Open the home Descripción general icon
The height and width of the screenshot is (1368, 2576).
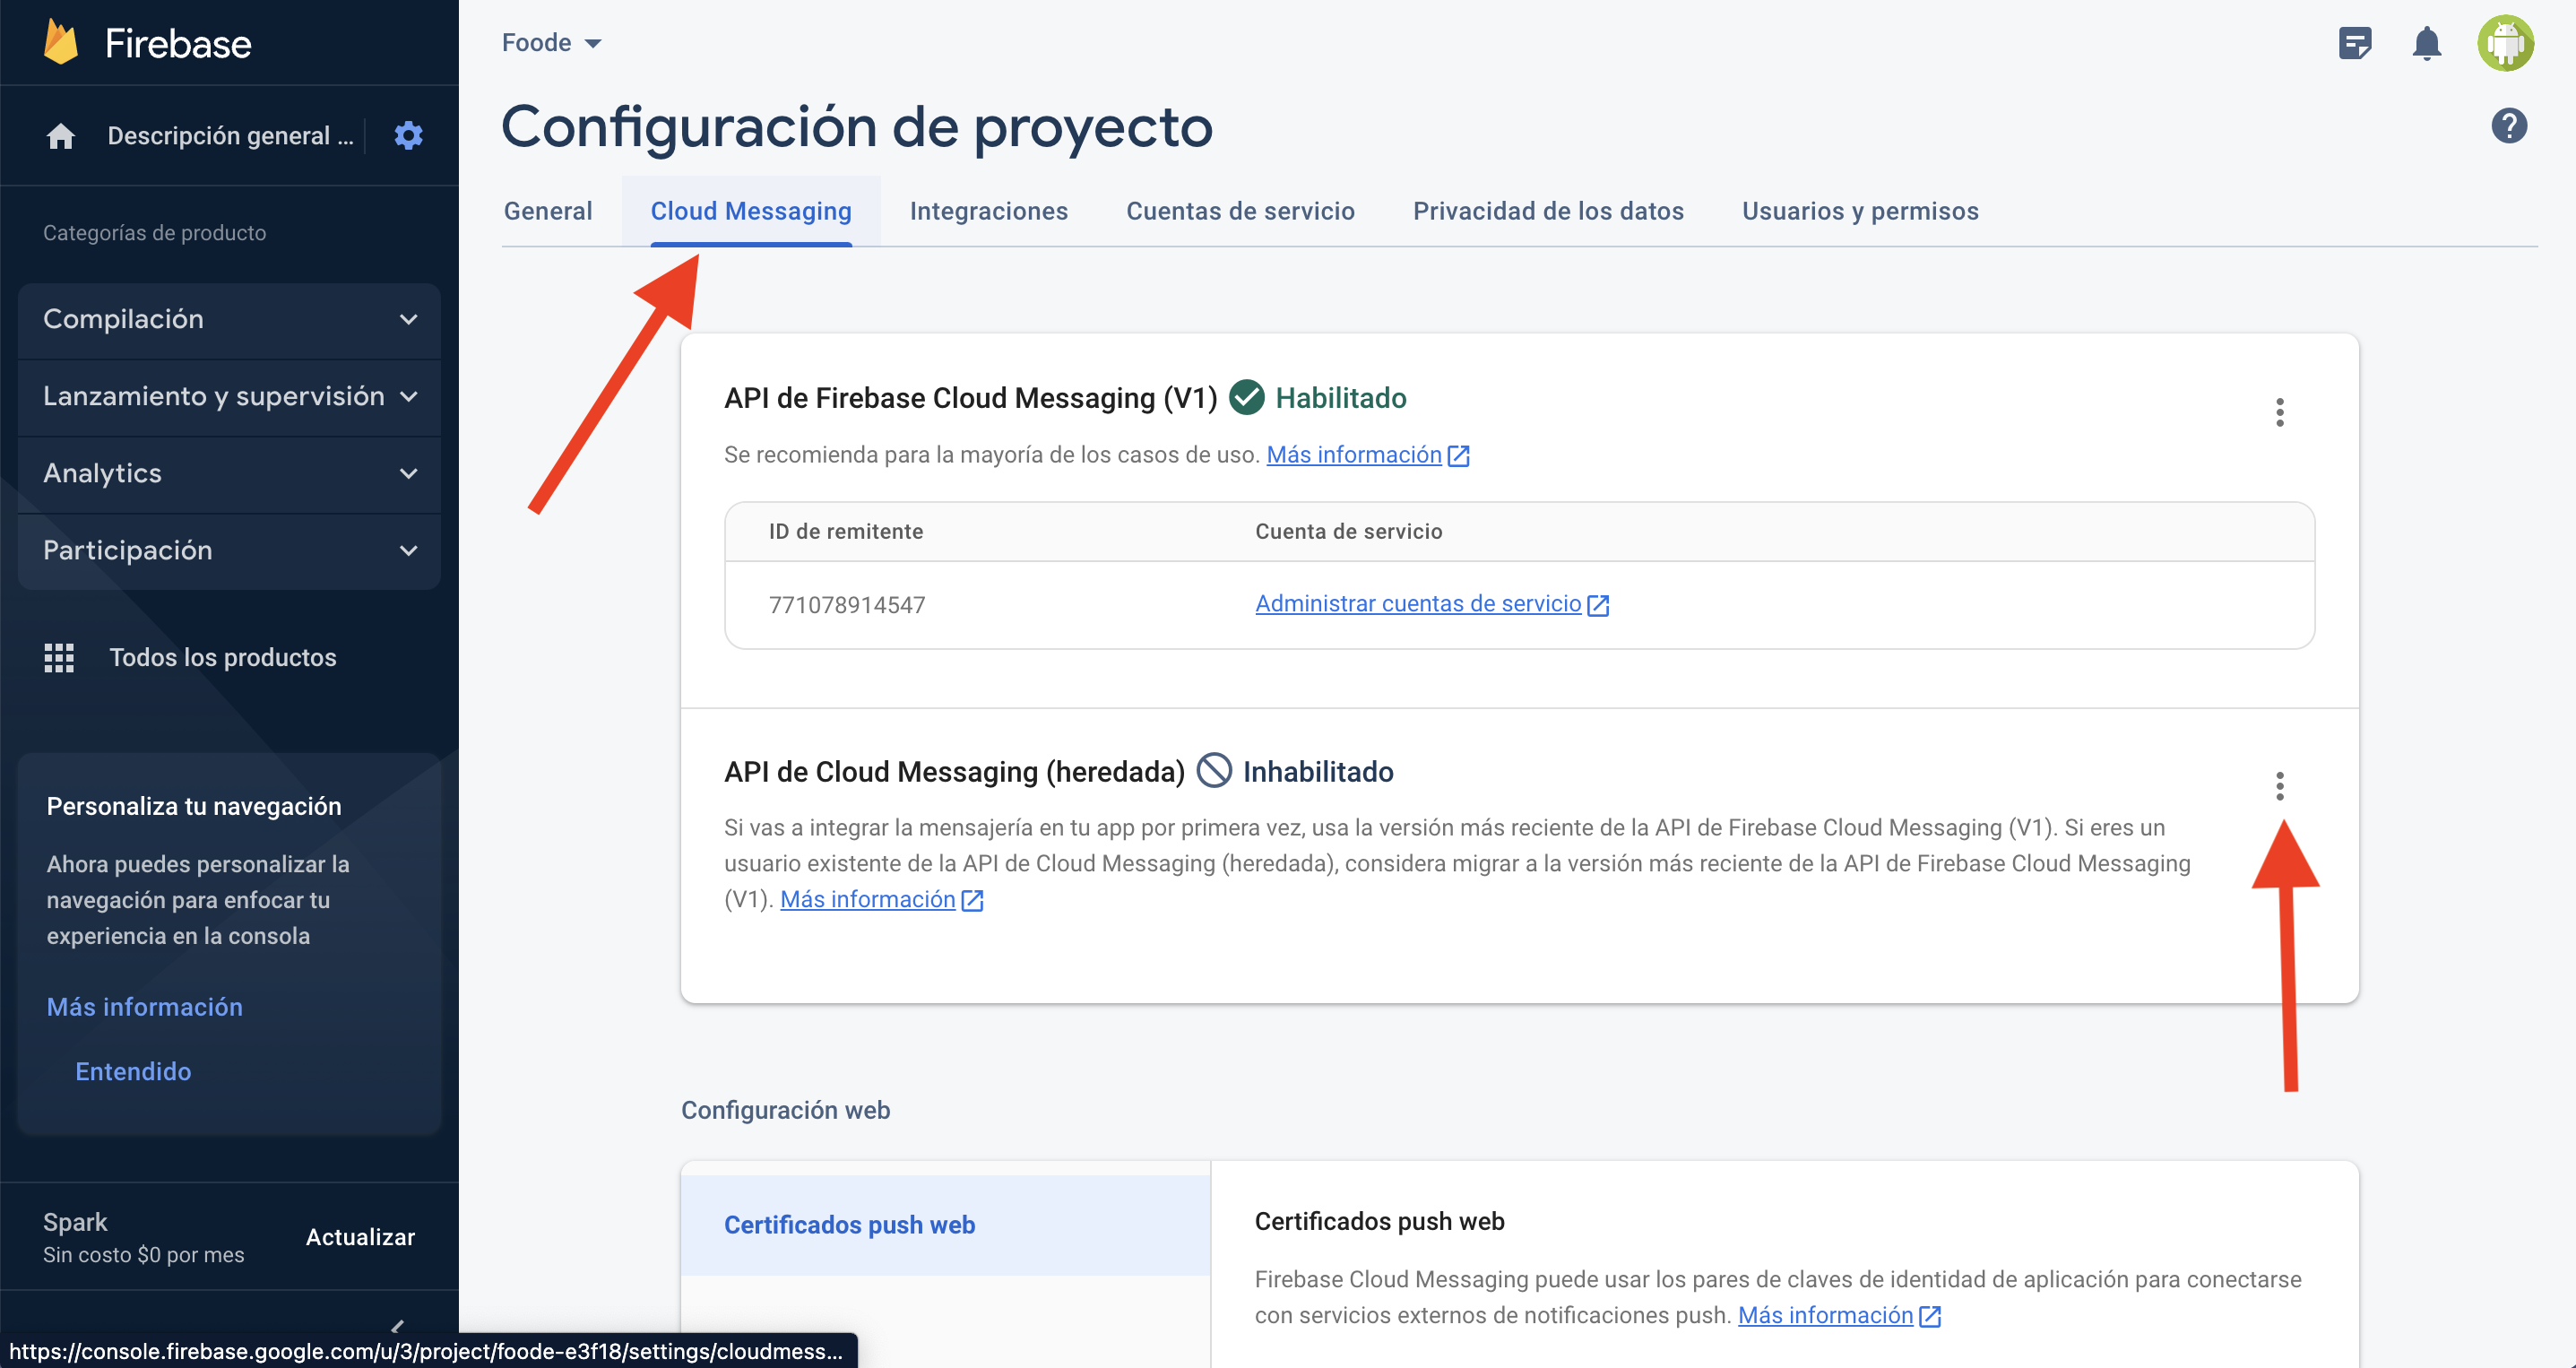click(60, 136)
